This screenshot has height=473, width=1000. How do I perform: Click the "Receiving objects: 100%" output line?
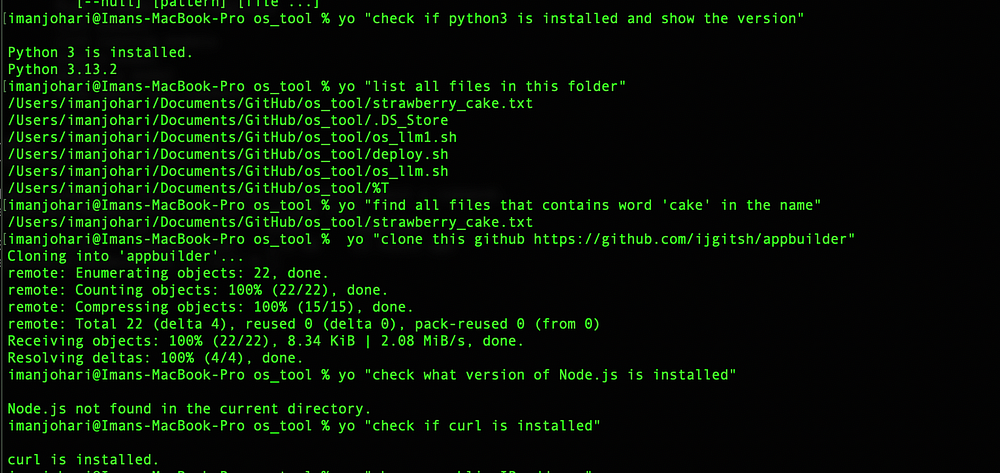(x=266, y=342)
